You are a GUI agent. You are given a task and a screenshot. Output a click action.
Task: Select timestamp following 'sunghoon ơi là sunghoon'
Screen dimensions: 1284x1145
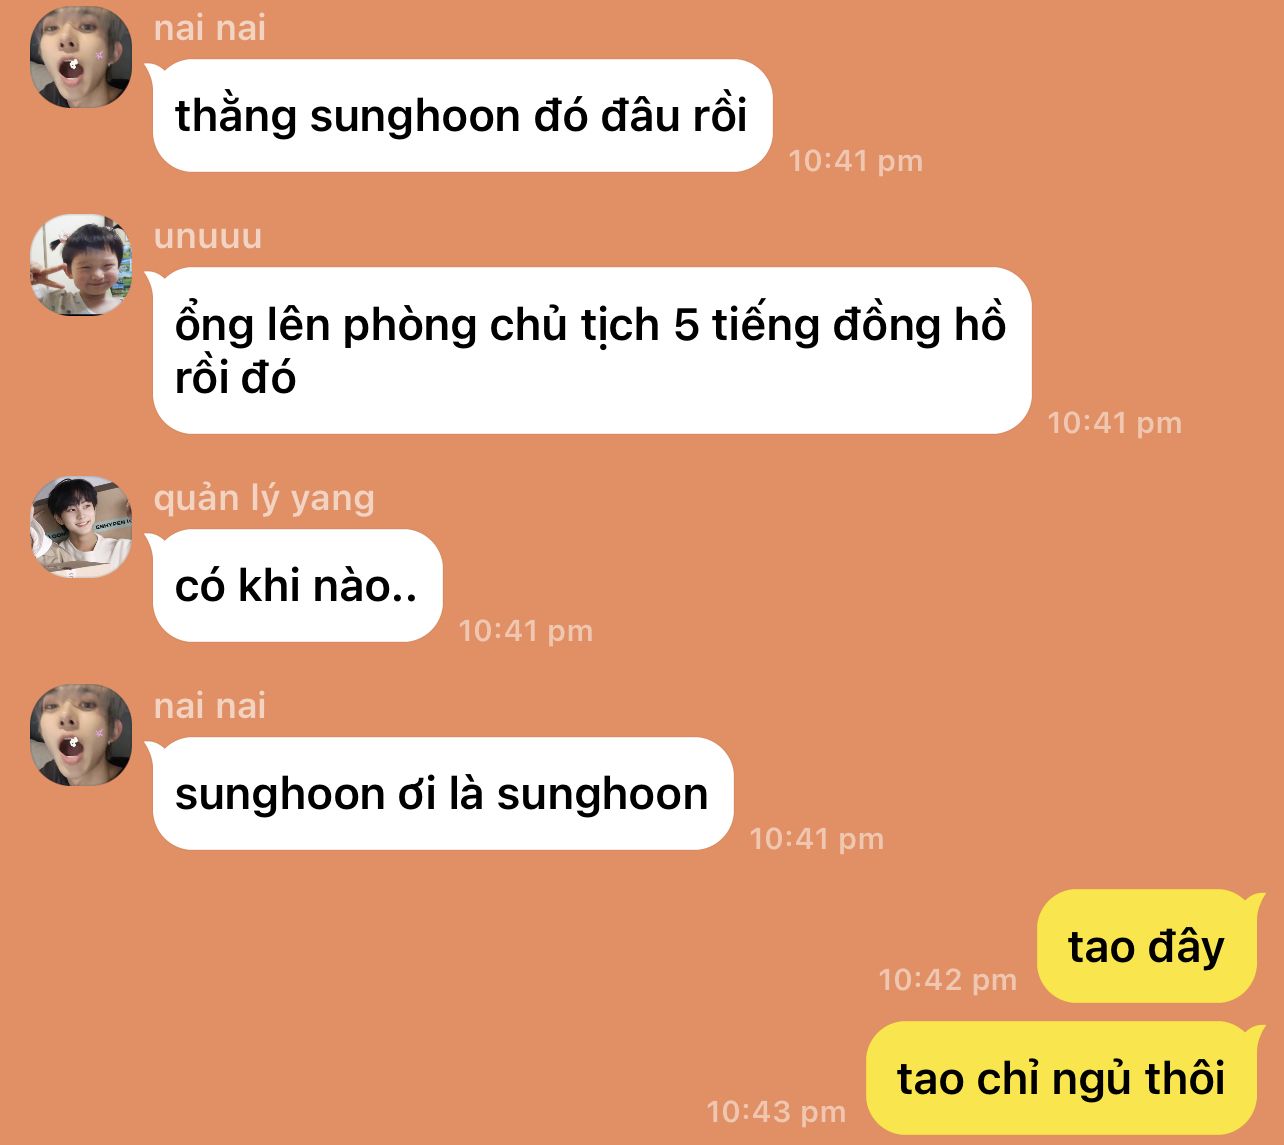point(816,839)
